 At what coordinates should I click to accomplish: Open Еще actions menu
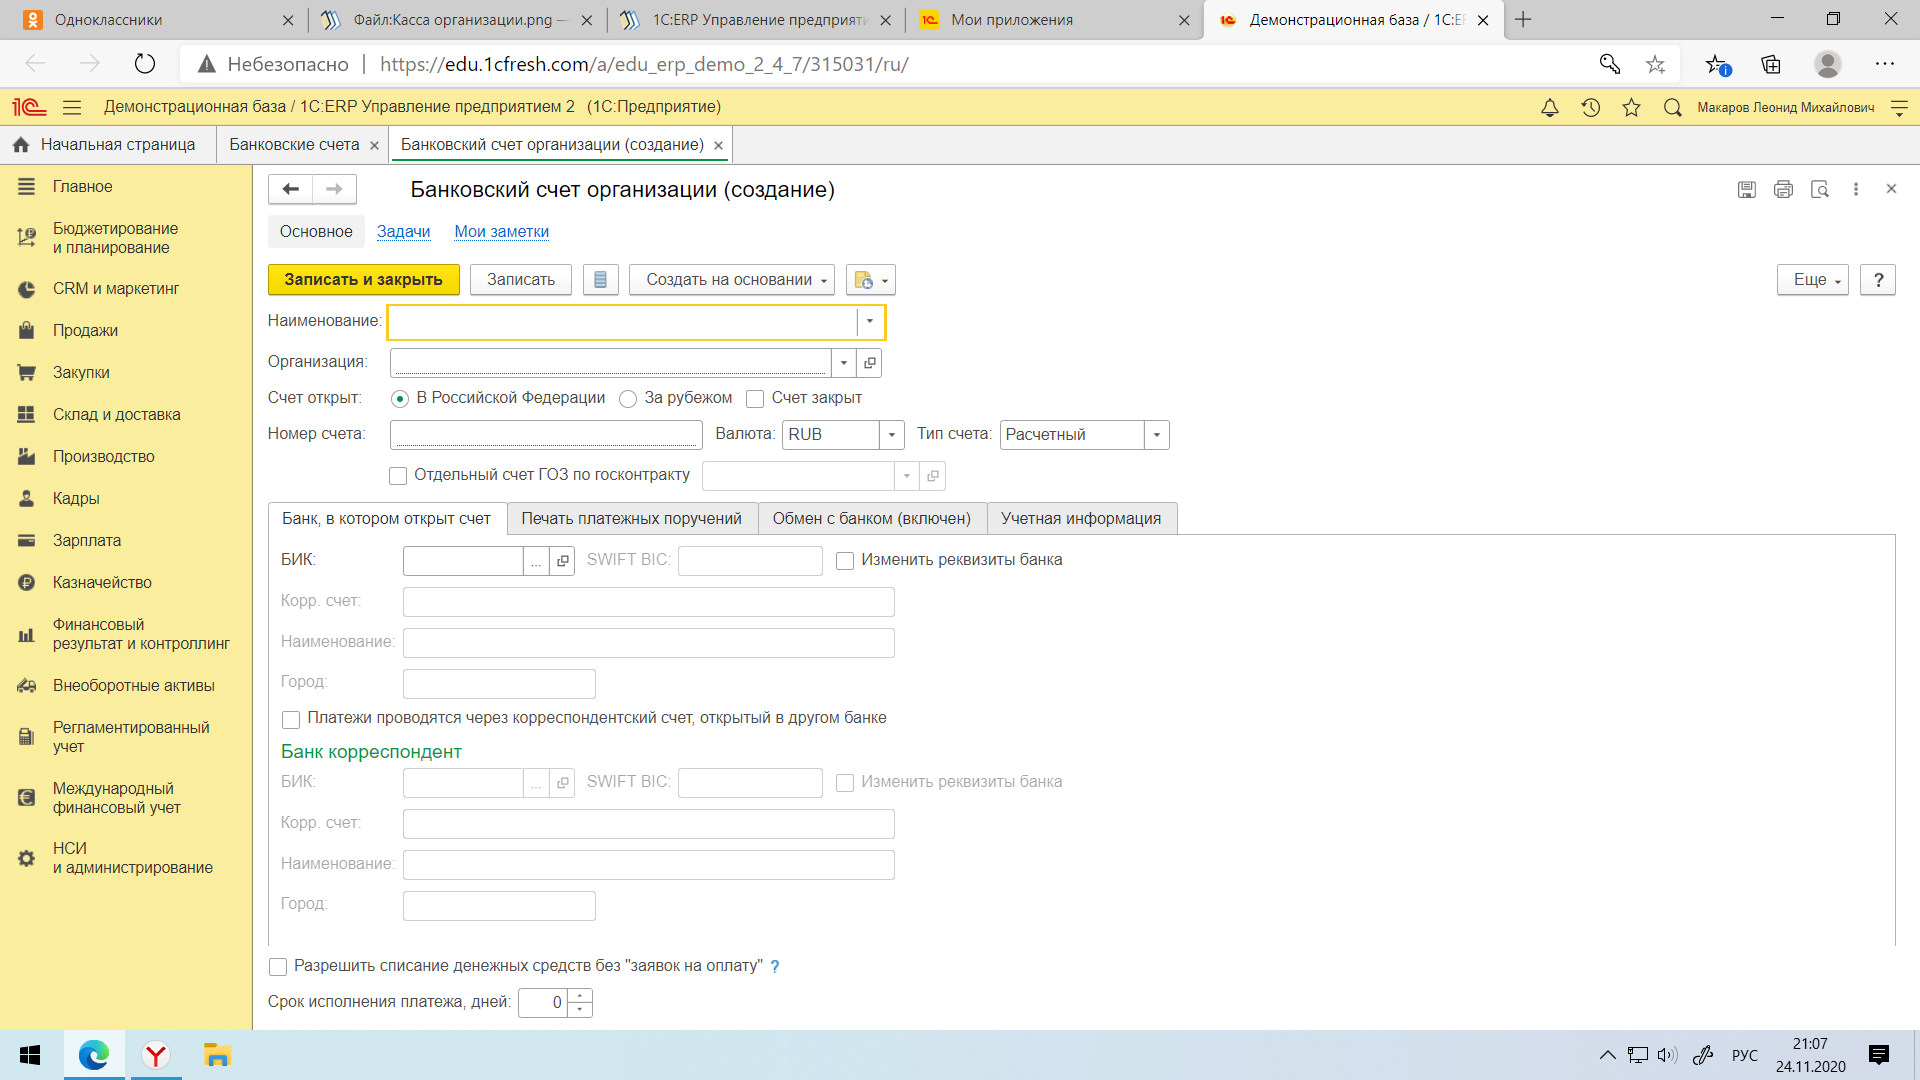coord(1813,280)
